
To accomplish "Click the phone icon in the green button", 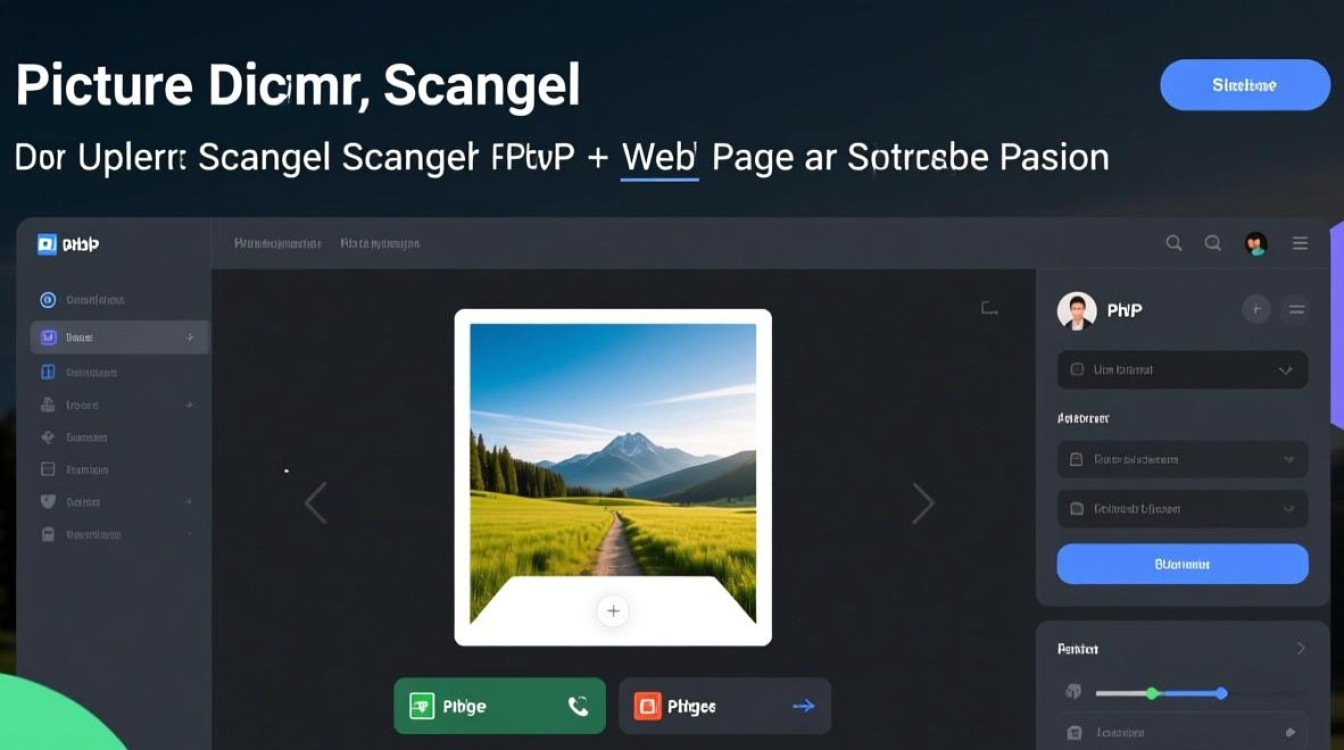I will (x=578, y=706).
